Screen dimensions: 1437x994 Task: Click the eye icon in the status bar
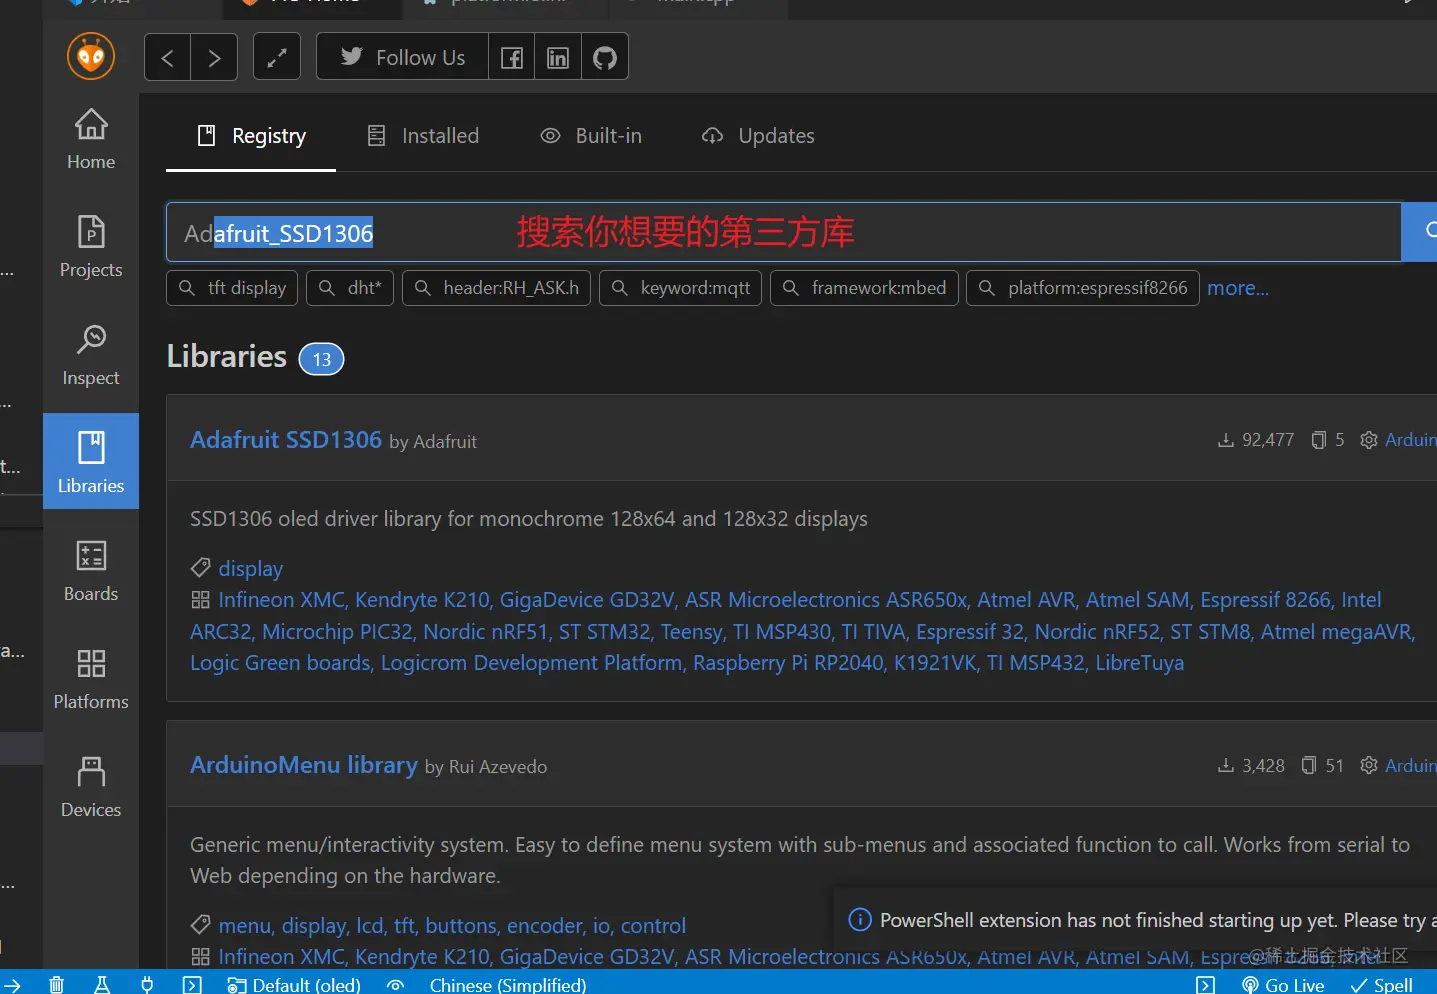coord(396,985)
